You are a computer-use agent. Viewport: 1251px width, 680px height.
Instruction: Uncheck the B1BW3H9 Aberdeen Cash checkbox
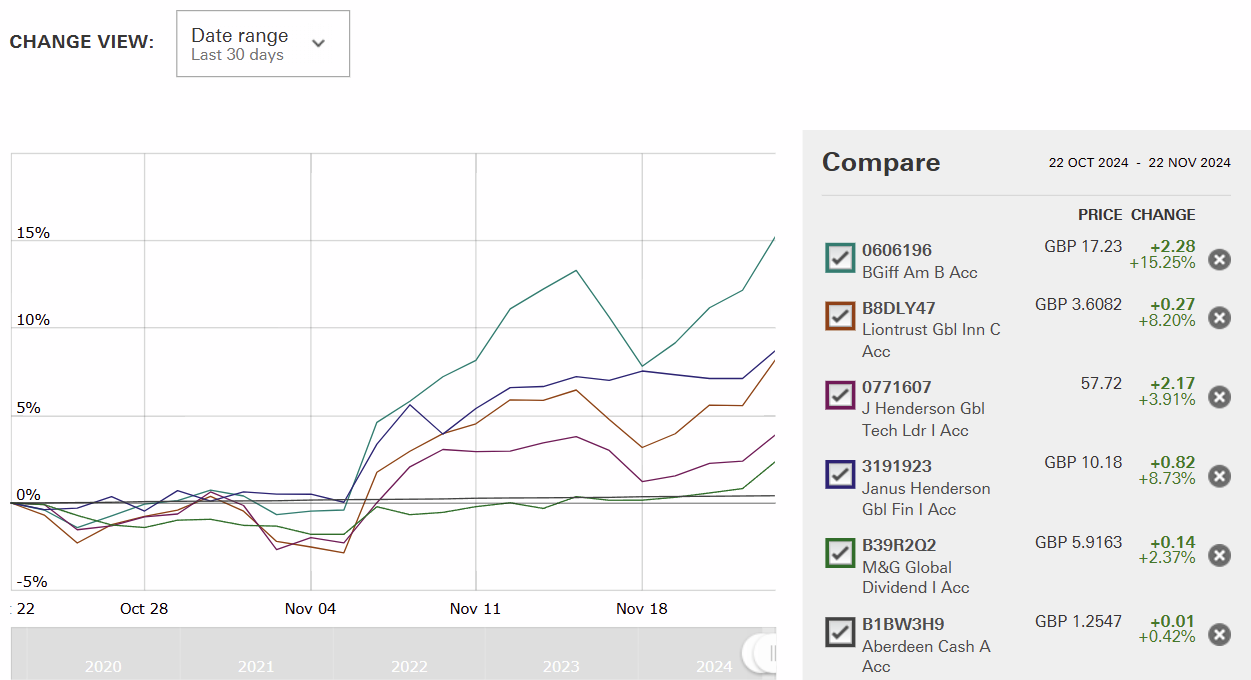pyautogui.click(x=840, y=631)
